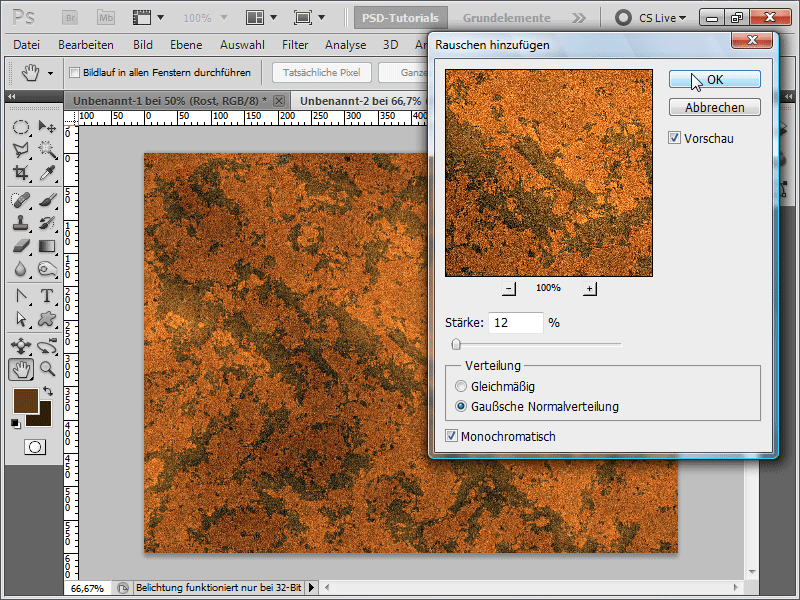Select the Zoom tool
The width and height of the screenshot is (800, 600).
(47, 369)
